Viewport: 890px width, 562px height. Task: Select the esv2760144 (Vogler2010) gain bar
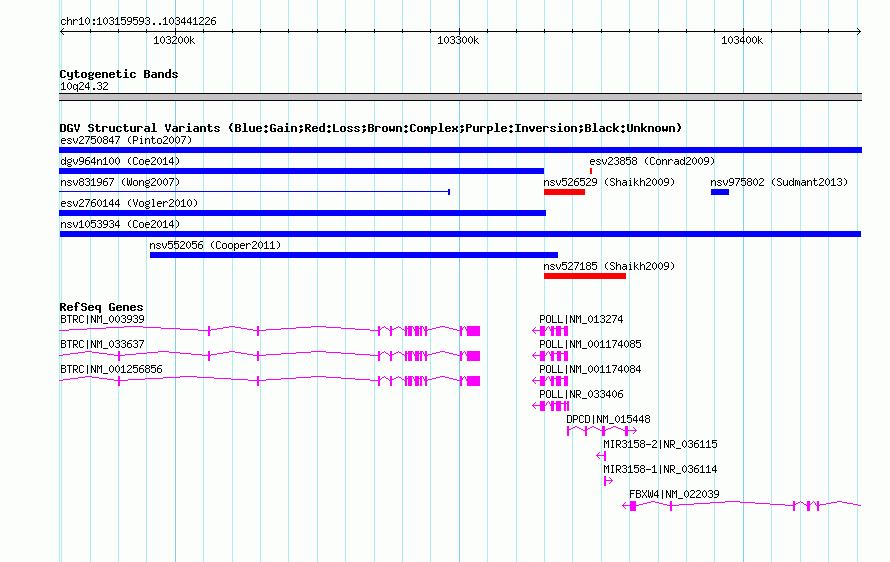303,213
